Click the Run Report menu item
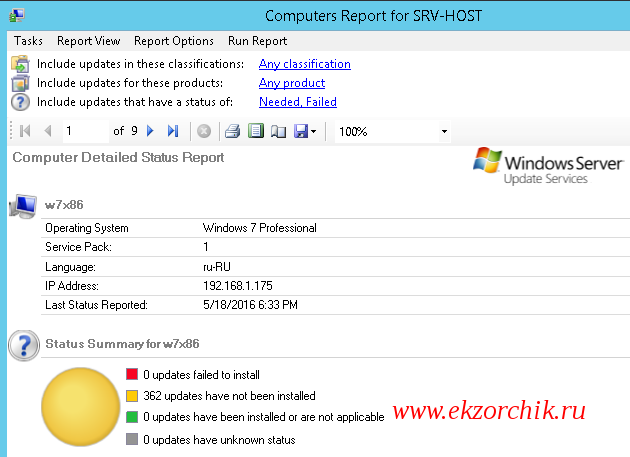The height and width of the screenshot is (457, 630). coord(258,41)
